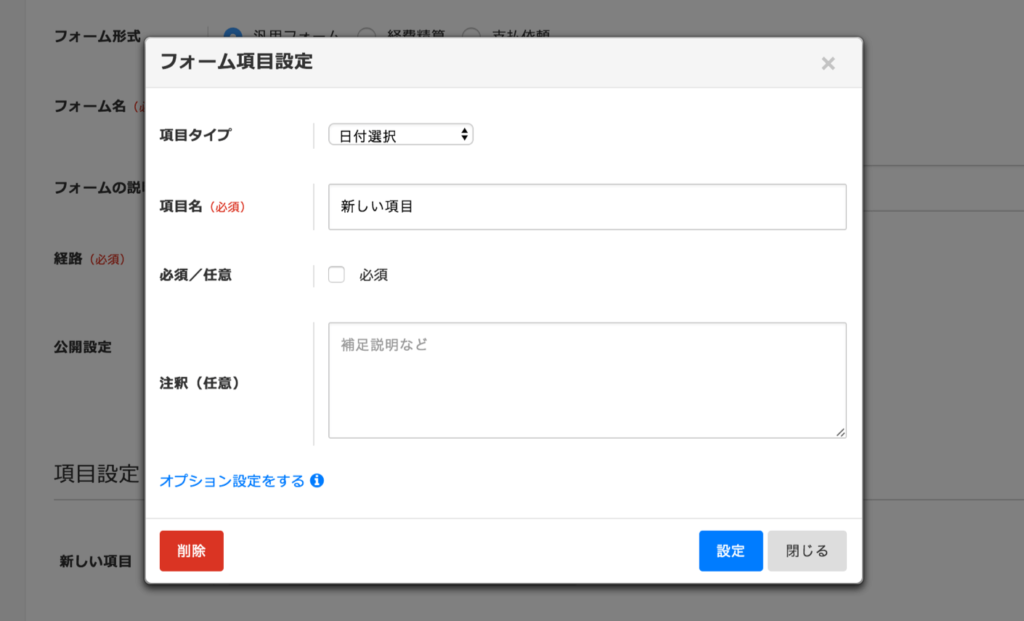Click the blue 設定 button
Screen dimensions: 1024x621
pyautogui.click(x=730, y=550)
